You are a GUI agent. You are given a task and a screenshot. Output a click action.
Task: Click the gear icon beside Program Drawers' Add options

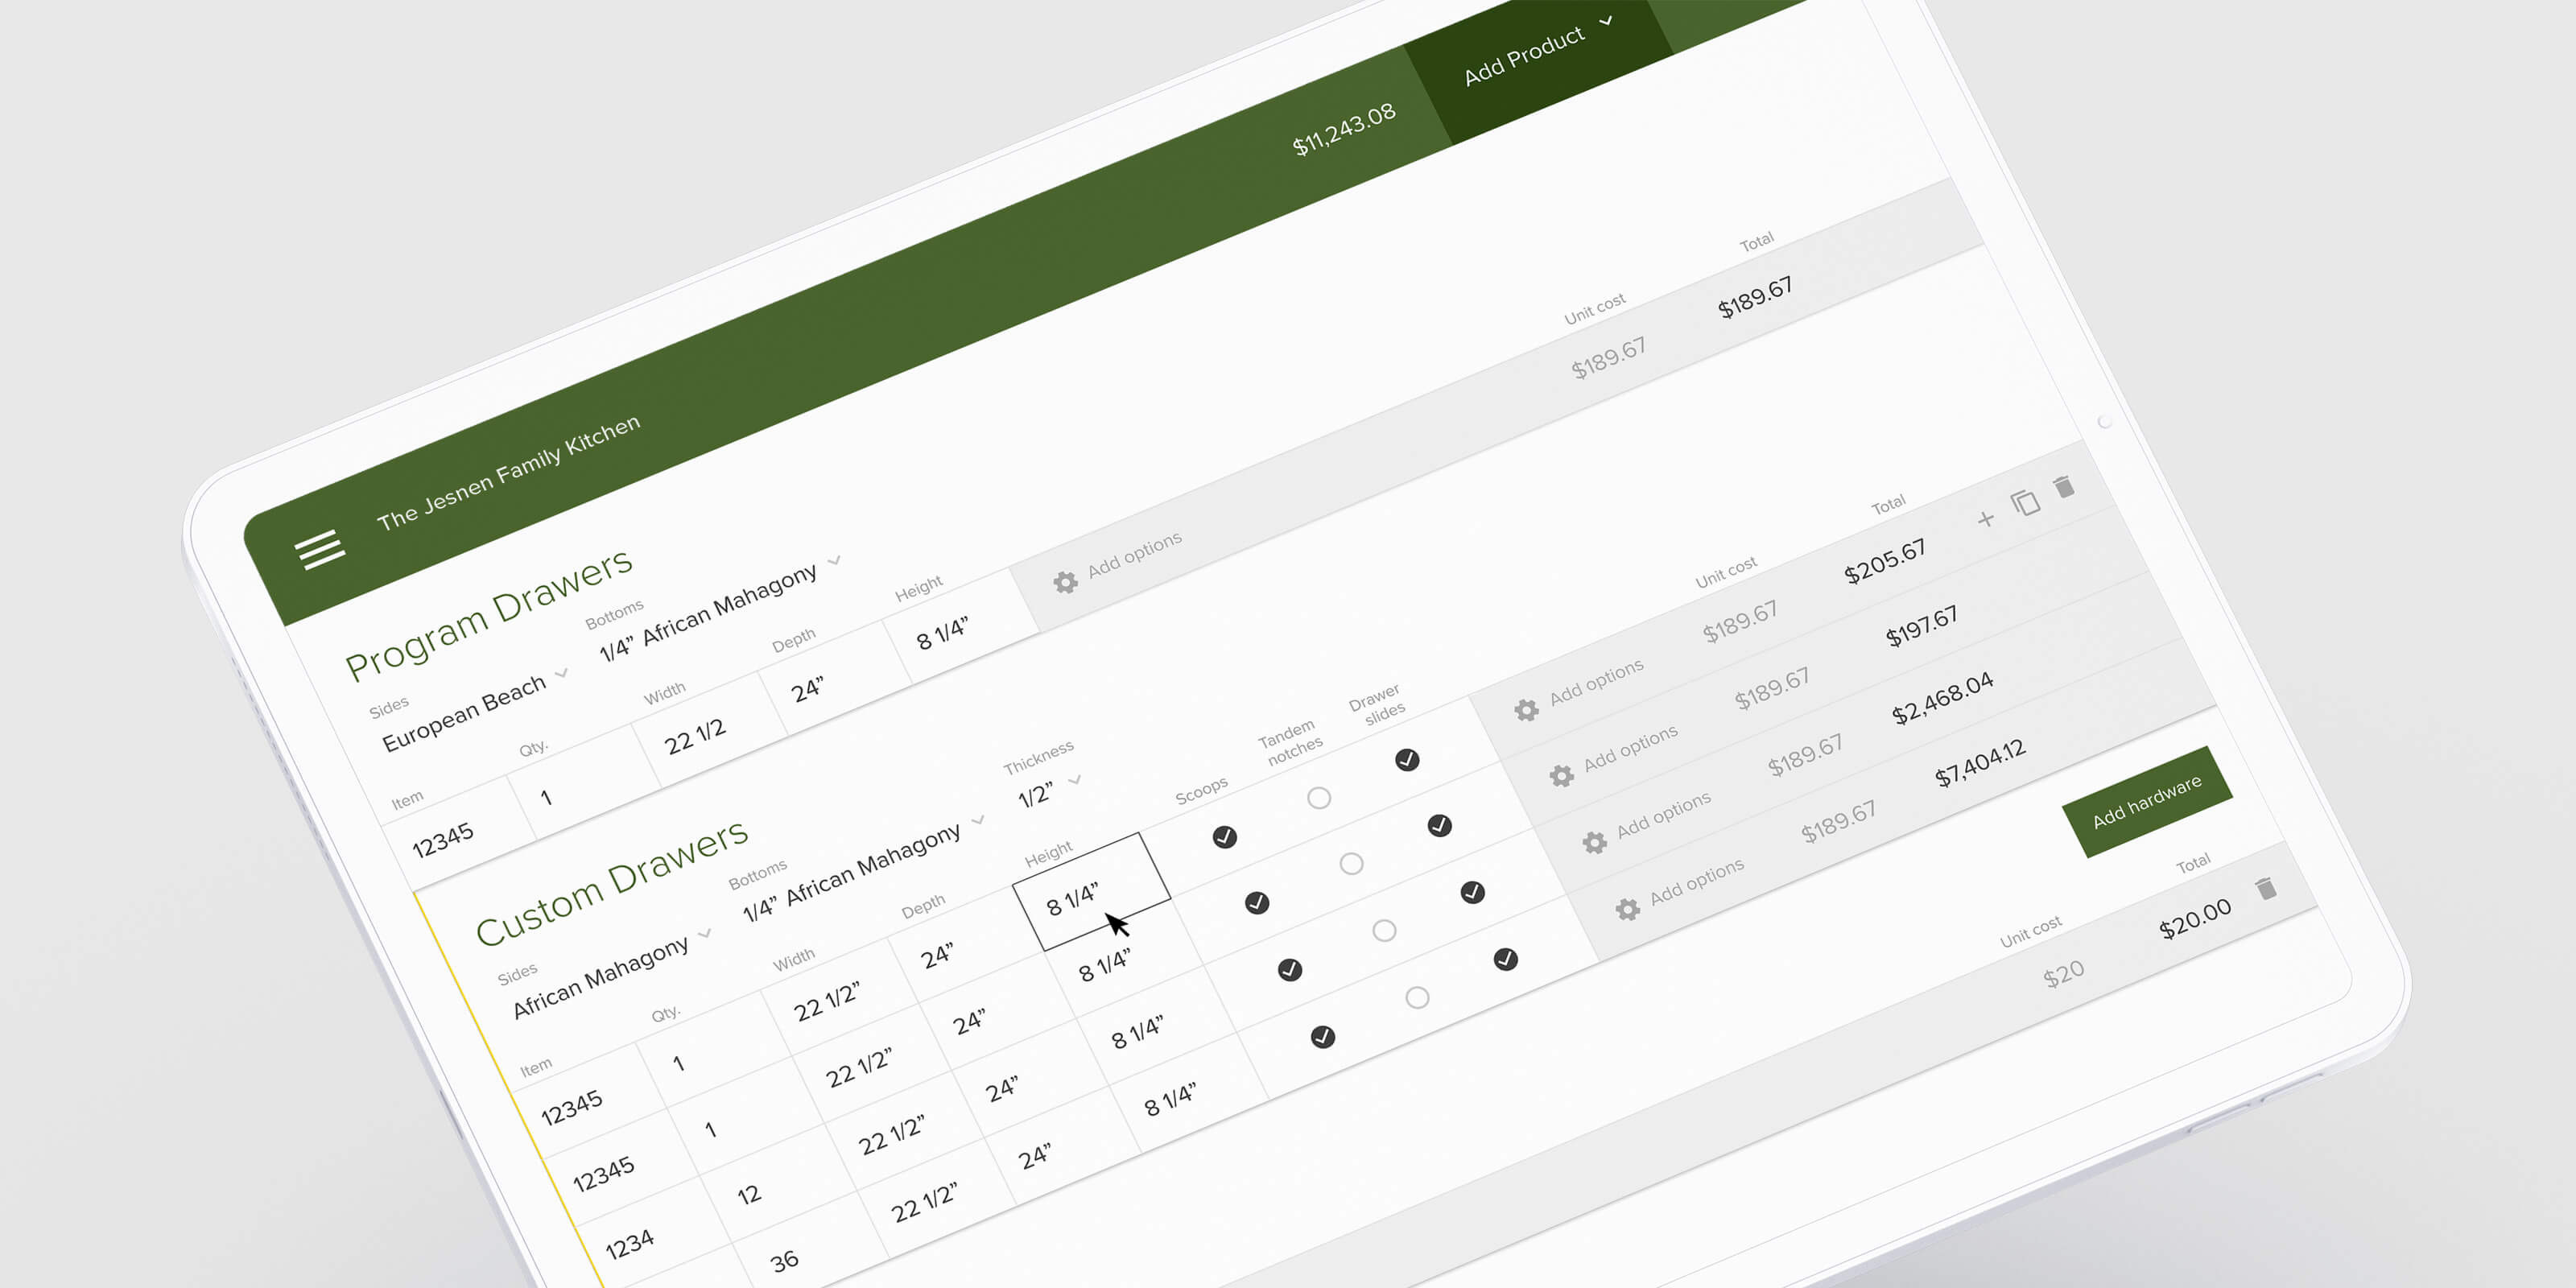[x=1065, y=582]
